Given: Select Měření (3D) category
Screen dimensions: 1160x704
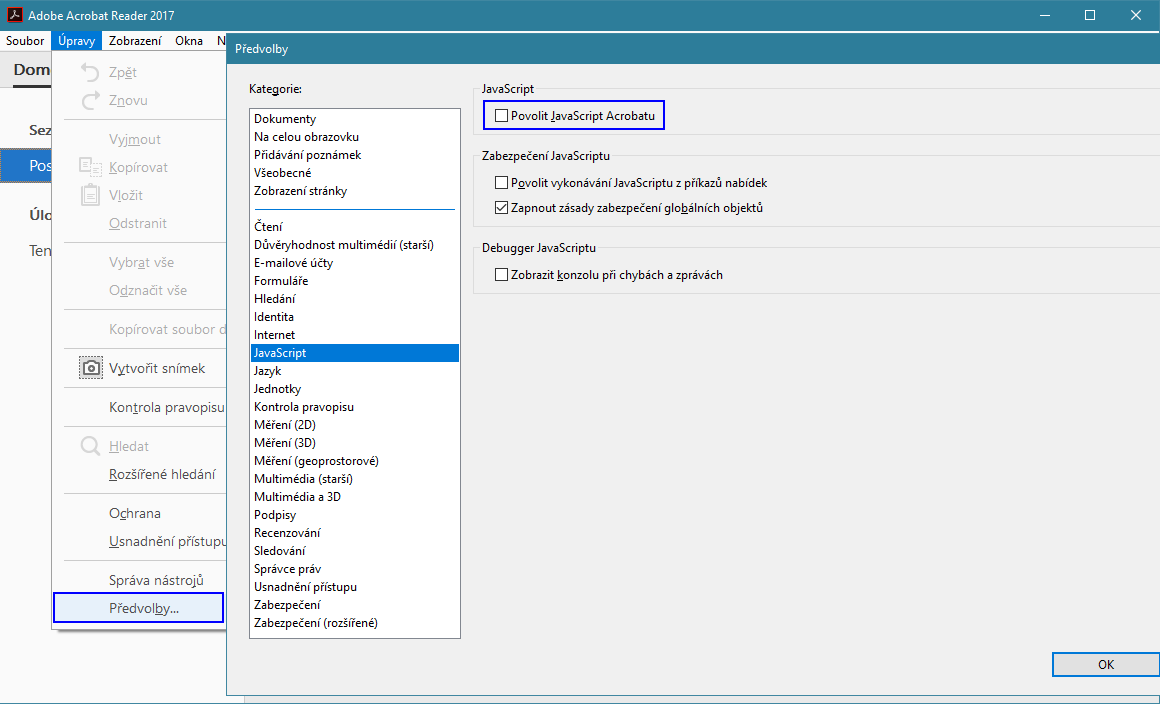Looking at the screenshot, I should (354, 443).
